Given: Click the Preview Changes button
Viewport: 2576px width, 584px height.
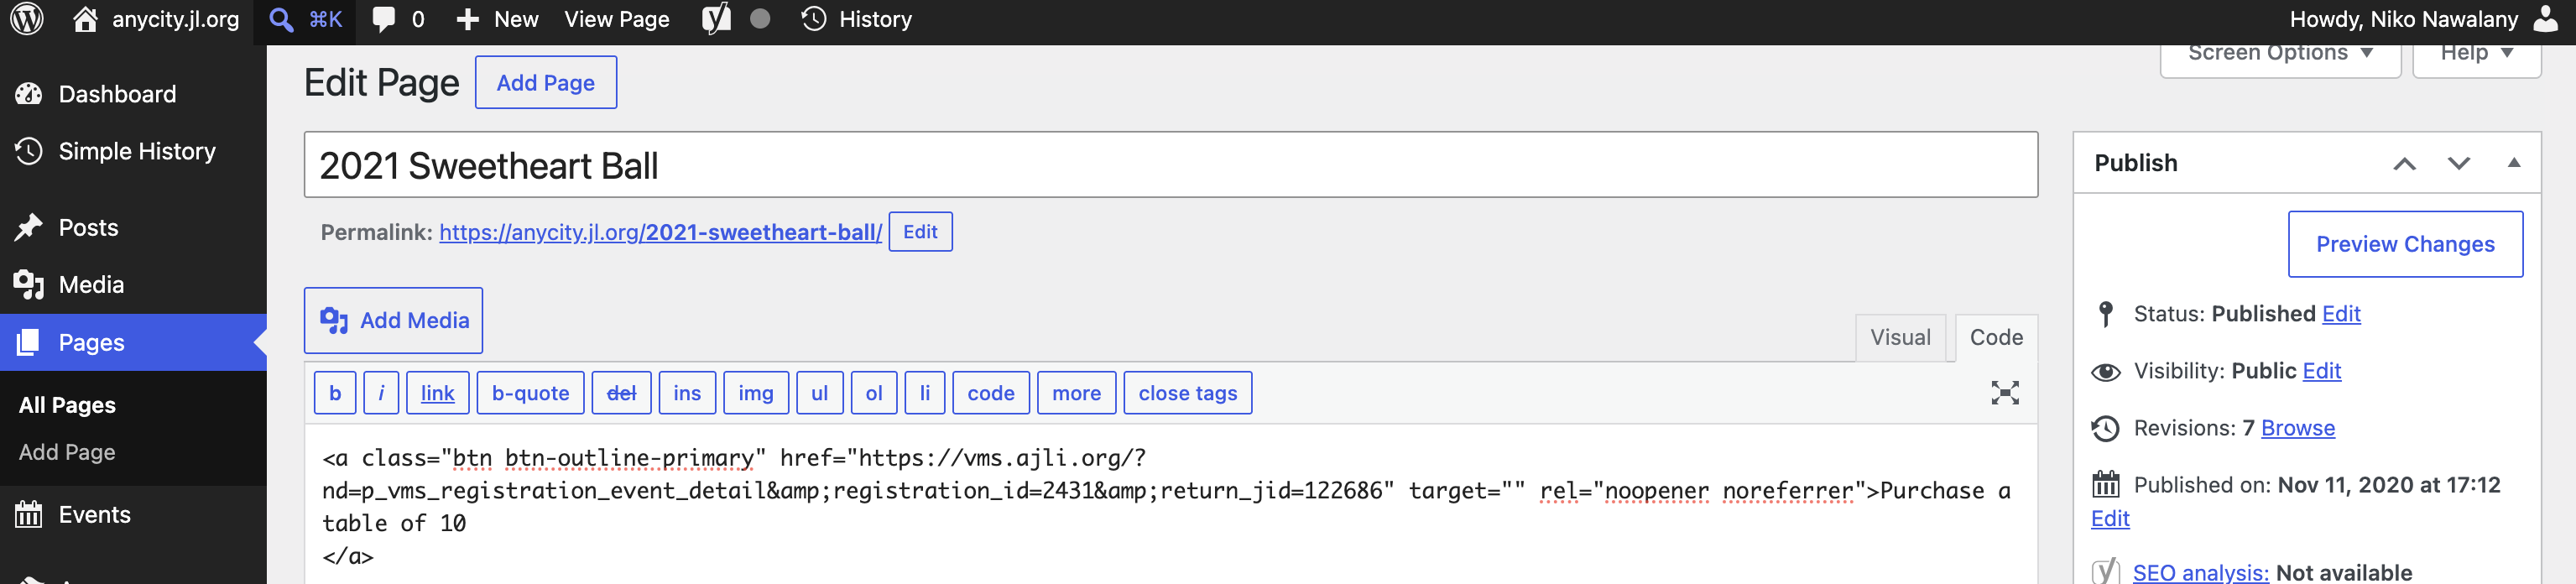Looking at the screenshot, I should [2405, 244].
